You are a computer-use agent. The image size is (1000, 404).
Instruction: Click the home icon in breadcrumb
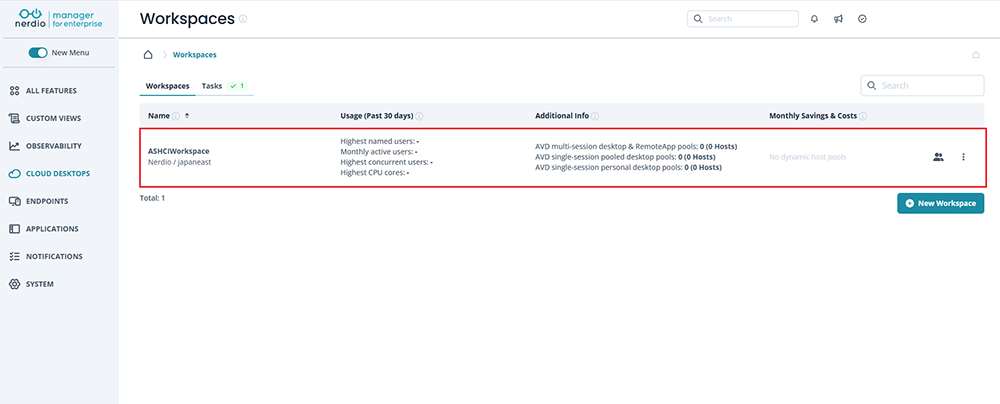[148, 55]
